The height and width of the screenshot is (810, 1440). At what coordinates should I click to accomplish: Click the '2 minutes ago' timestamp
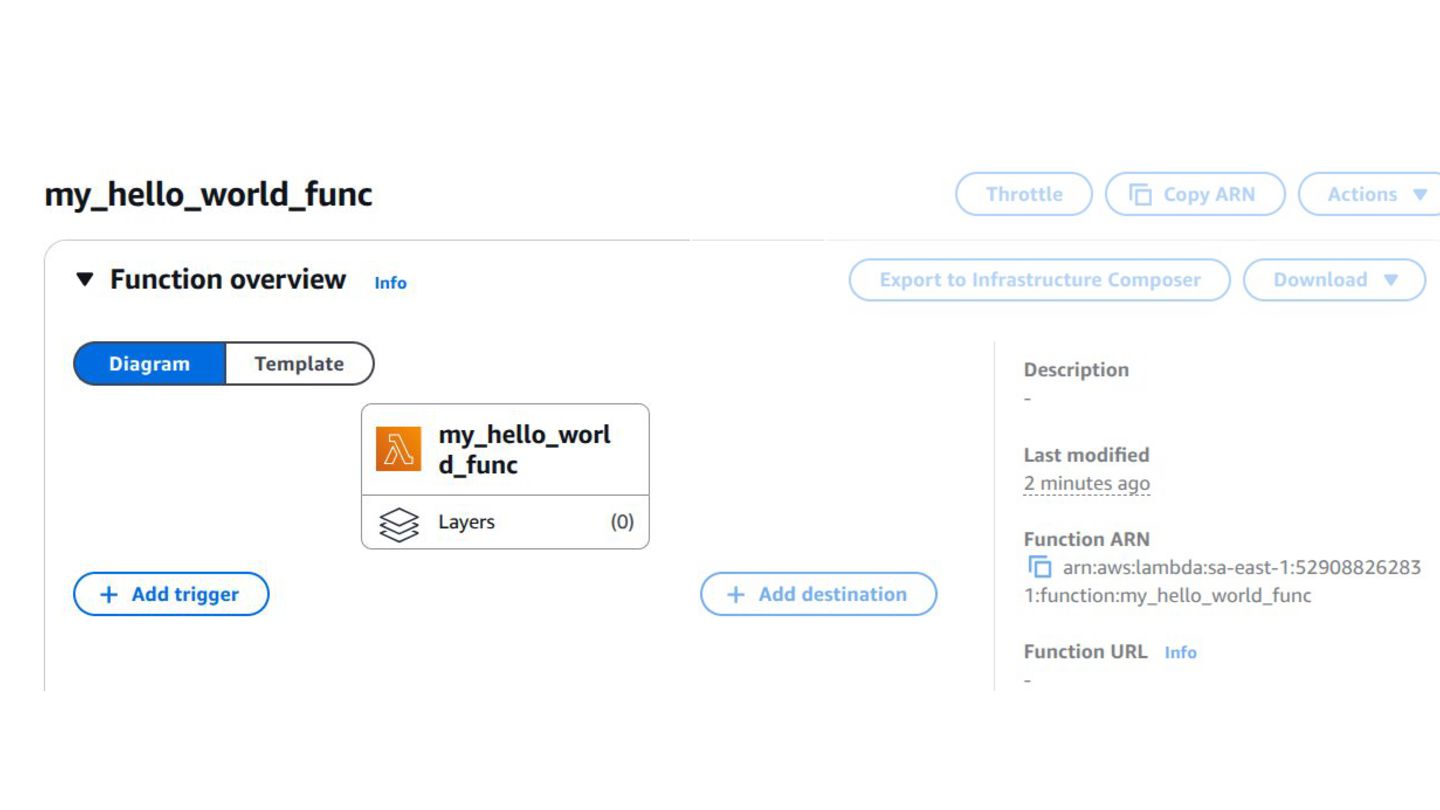coord(1086,484)
